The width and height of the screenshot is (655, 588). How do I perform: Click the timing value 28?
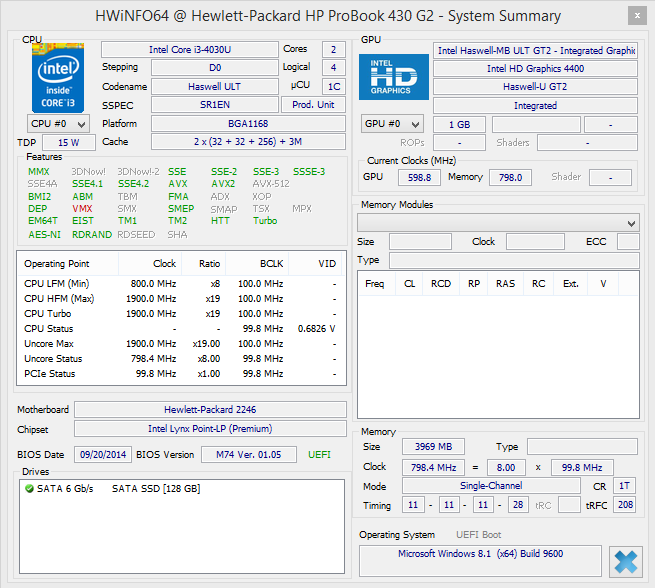pyautogui.click(x=518, y=504)
